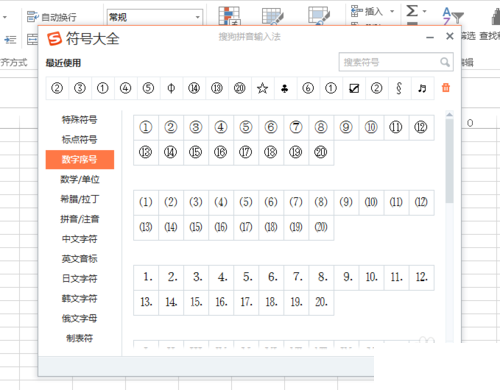Open the 中文字符 category
The image size is (500, 390).
tap(80, 239)
